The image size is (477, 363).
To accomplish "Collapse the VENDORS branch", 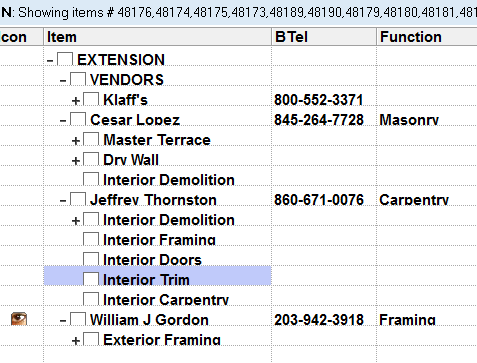I will tap(63, 81).
